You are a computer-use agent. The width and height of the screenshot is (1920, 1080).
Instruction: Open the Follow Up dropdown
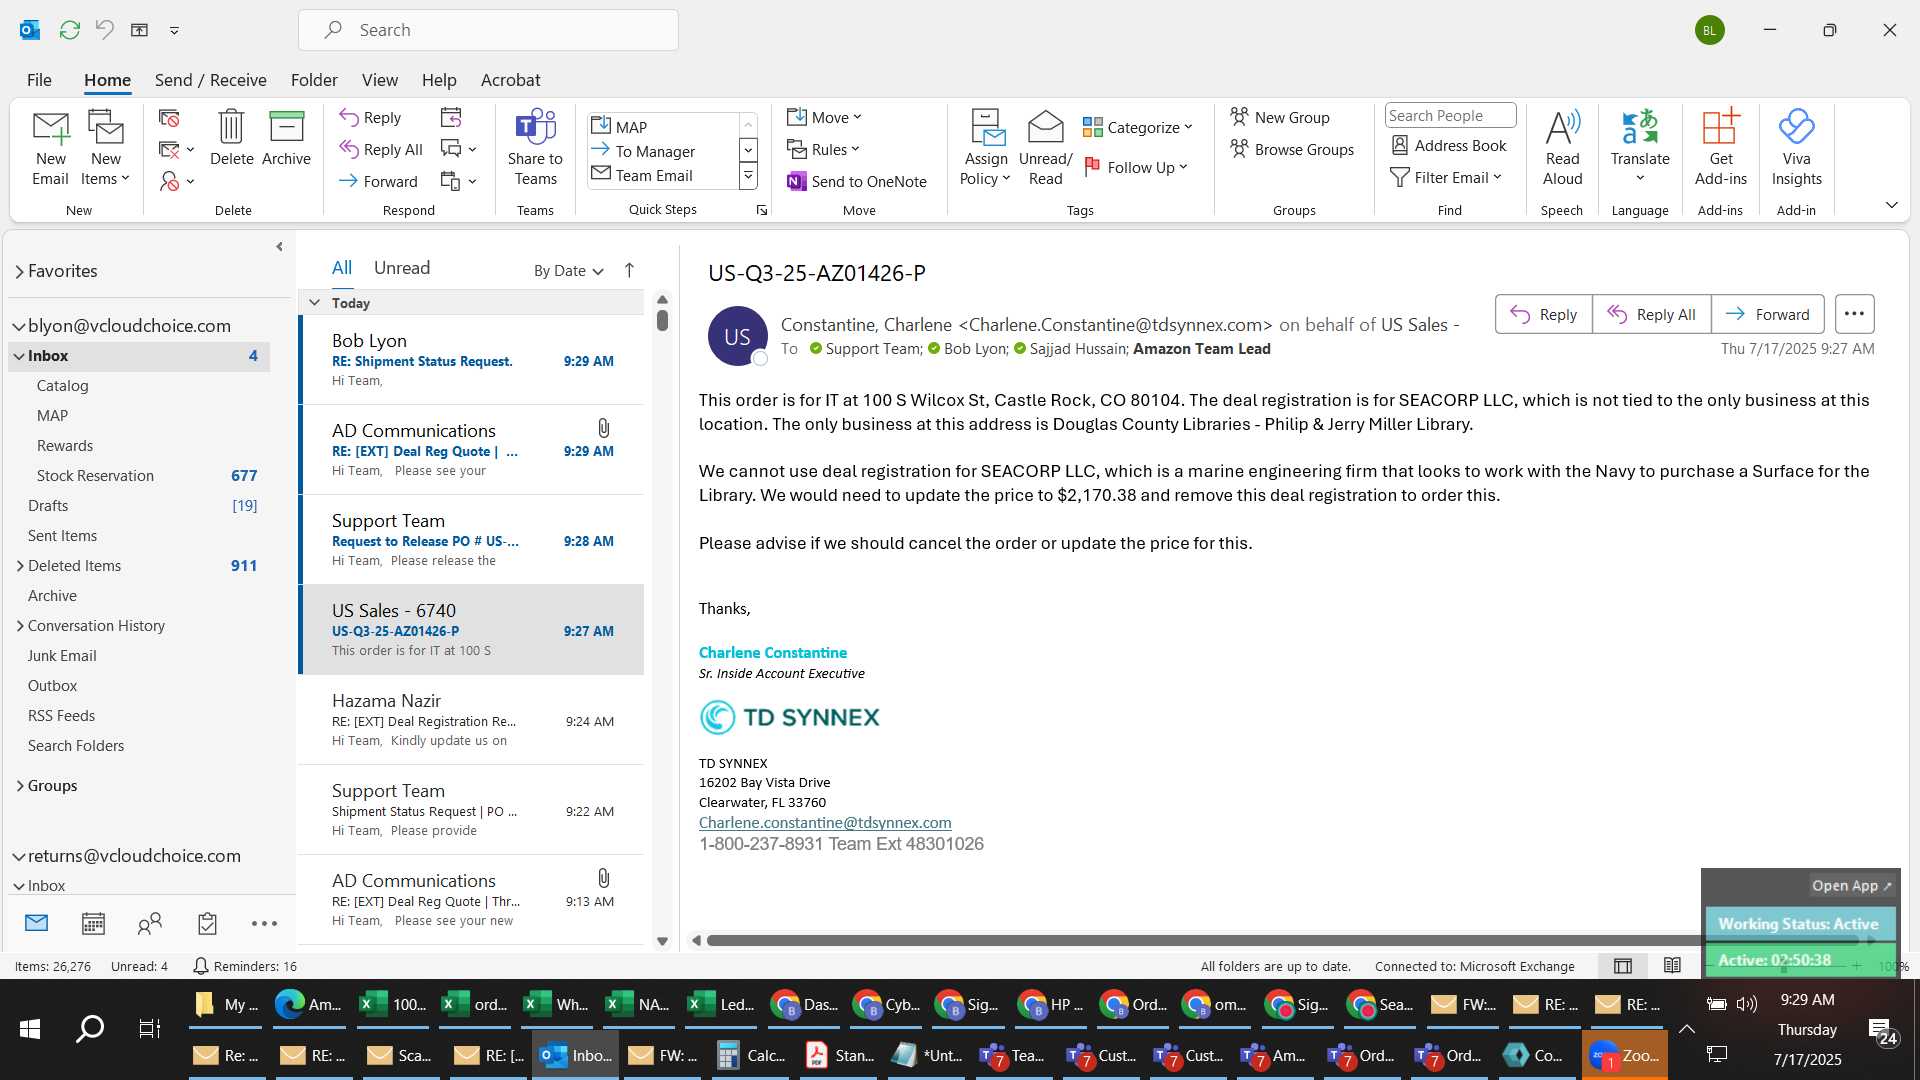click(1136, 167)
